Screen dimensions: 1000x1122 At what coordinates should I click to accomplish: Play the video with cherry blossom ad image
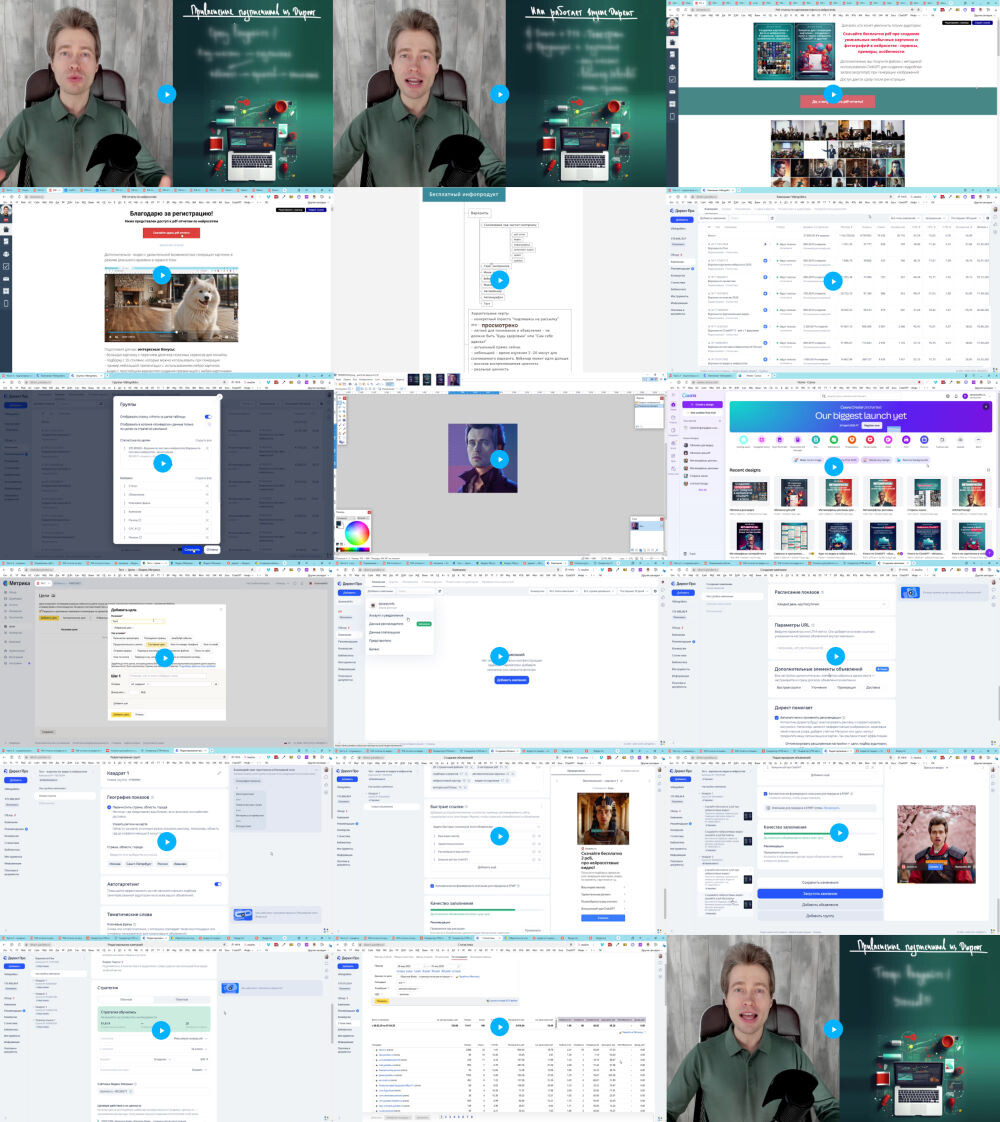click(839, 831)
